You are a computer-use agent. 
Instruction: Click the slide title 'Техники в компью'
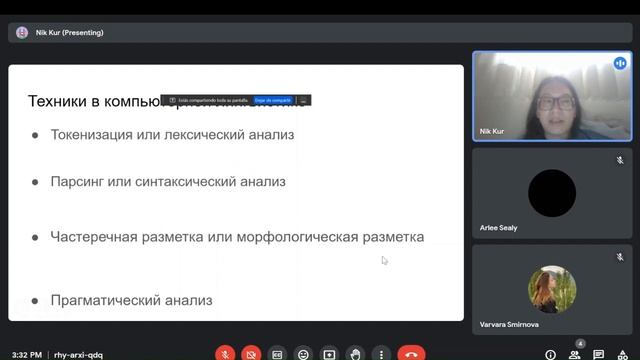pyautogui.click(x=94, y=101)
